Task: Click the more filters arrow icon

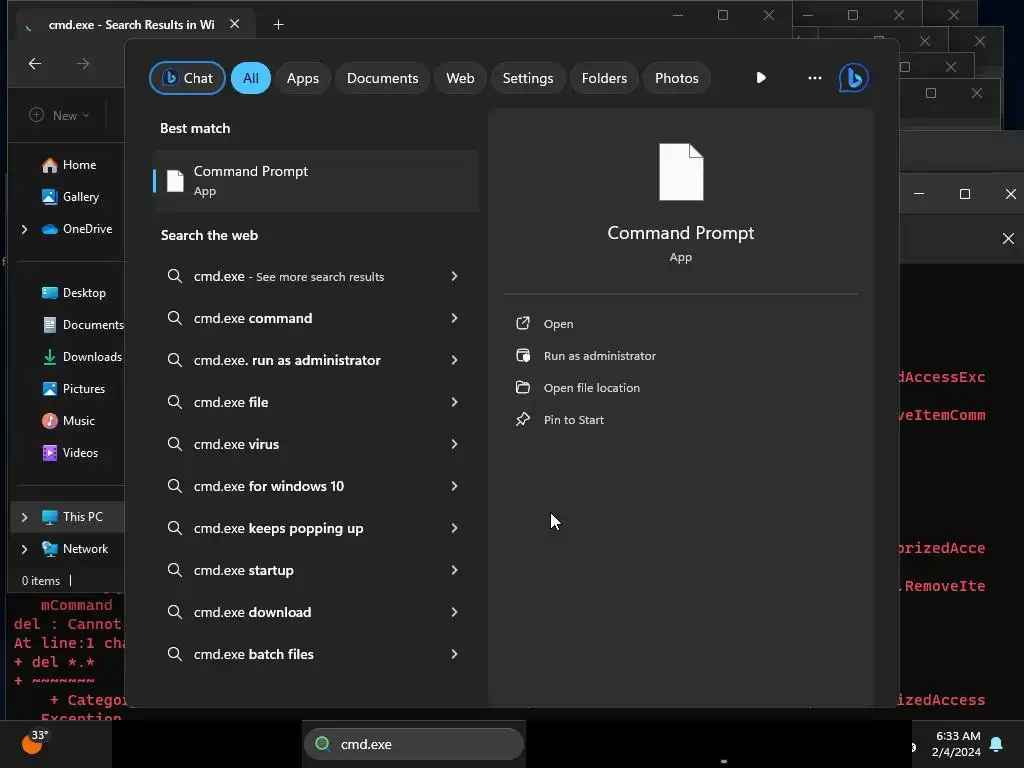Action: (761, 78)
